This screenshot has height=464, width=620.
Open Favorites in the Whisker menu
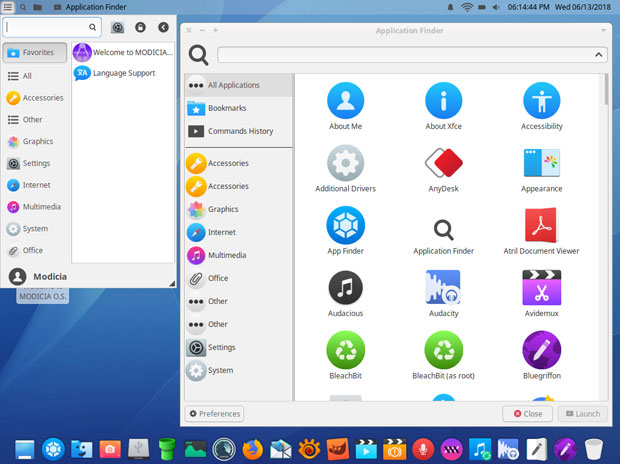pos(35,52)
